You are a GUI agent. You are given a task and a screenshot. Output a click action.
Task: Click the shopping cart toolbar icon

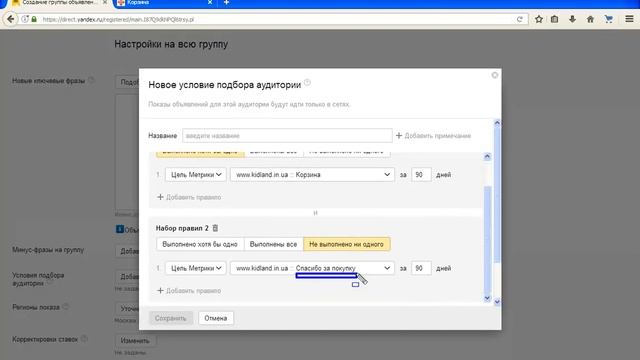coord(609,19)
